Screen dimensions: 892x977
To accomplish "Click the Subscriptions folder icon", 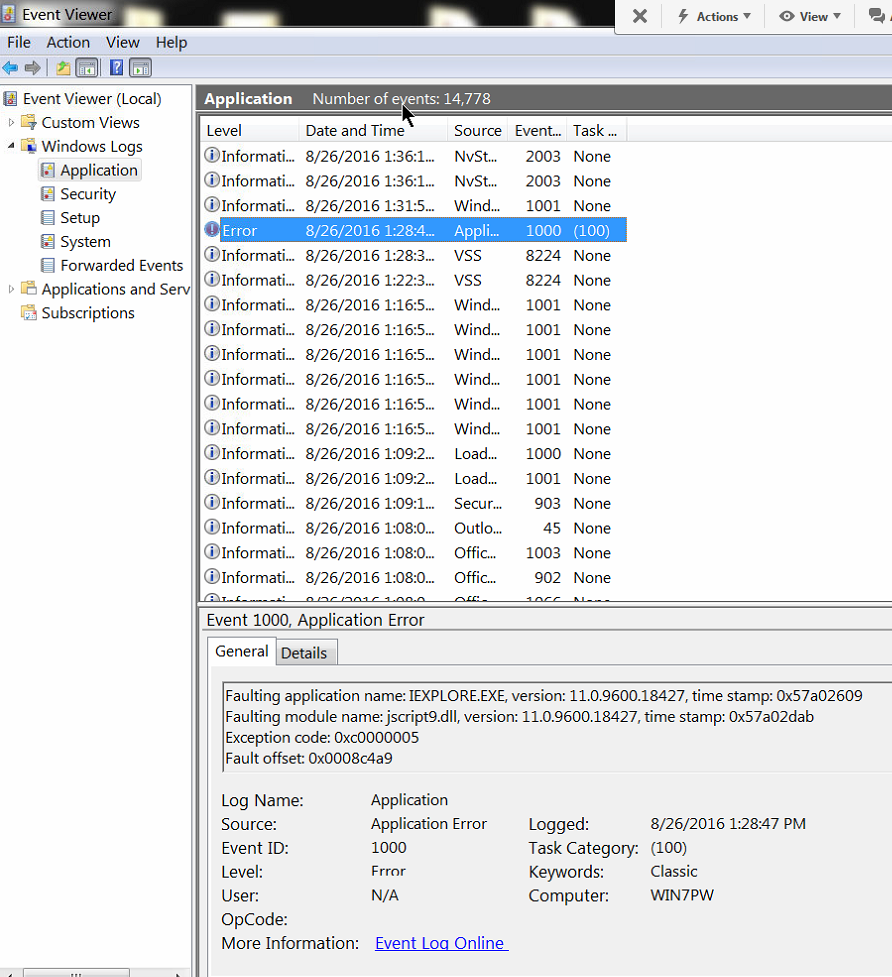I will [29, 313].
